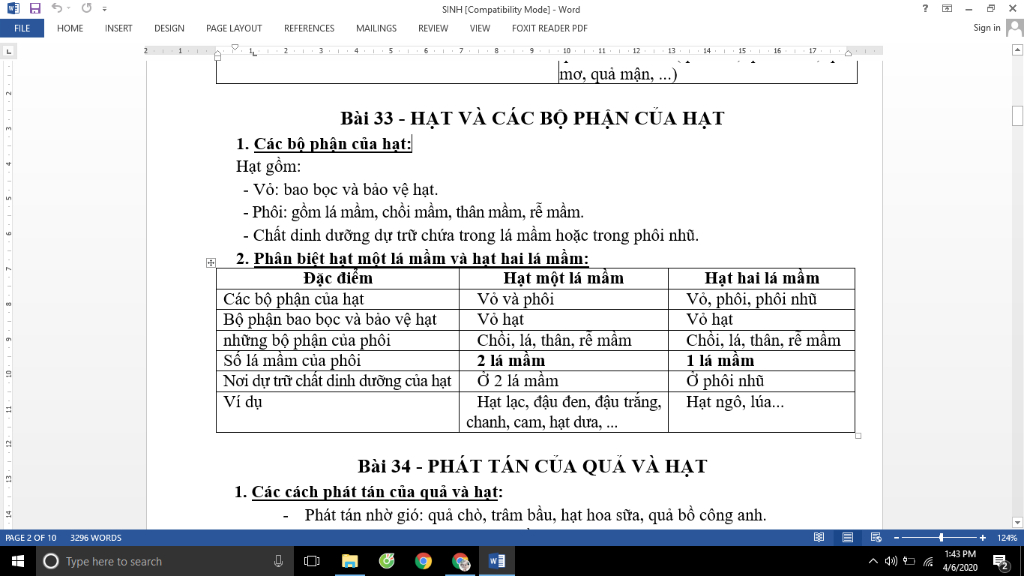Screen dimensions: 1024x576
Task: Click the PAGE 2 OF 10 status indicator
Action: click(31, 538)
